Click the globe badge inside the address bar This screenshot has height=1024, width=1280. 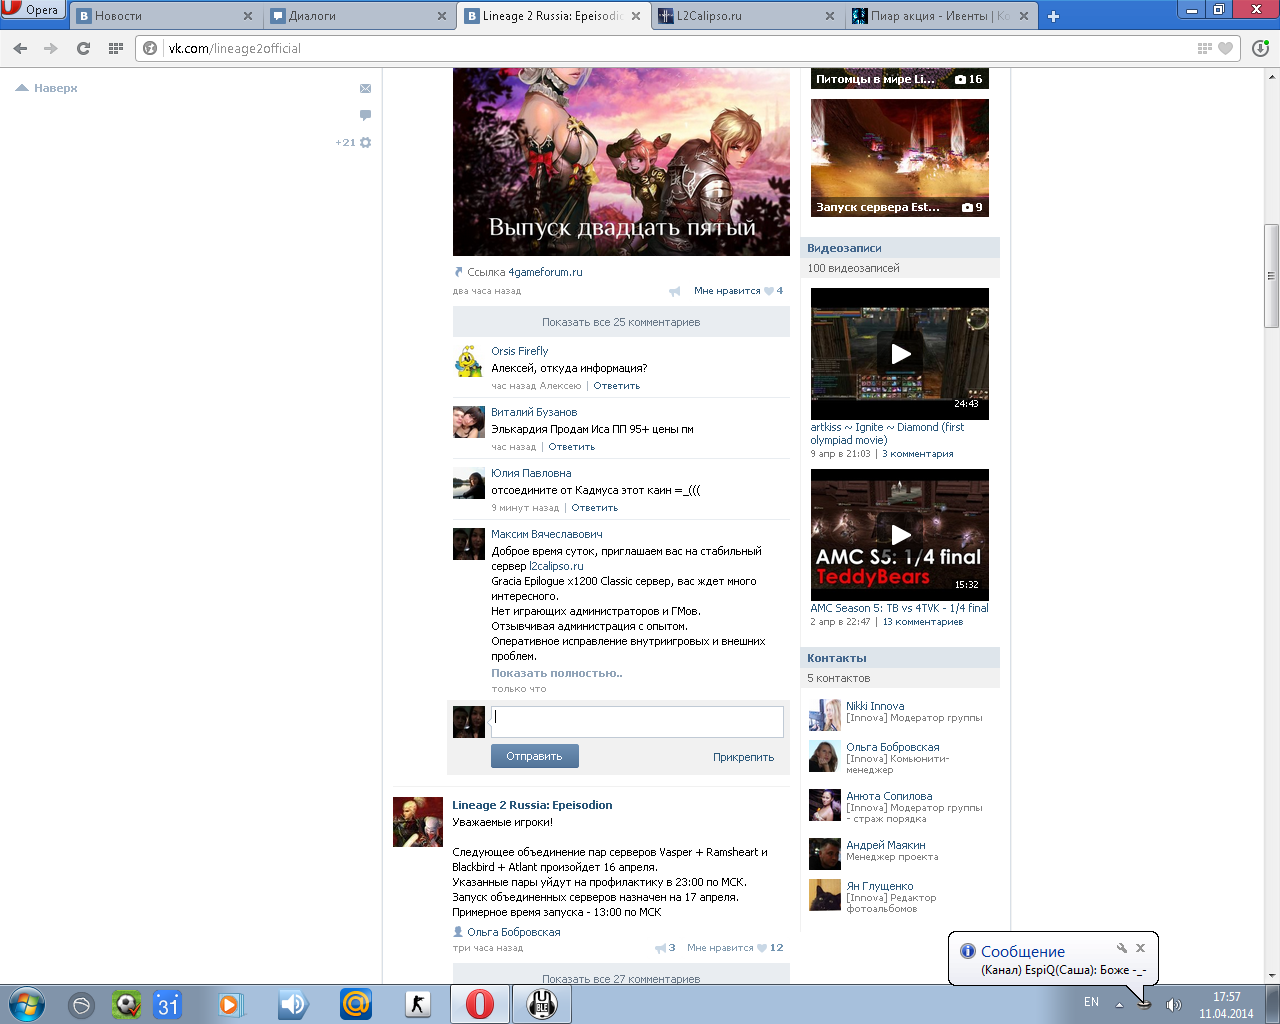point(150,48)
